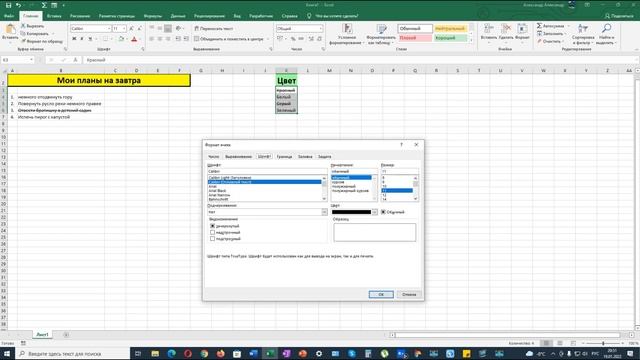Click Copy (Копировать) in clipboard group
640x360 pixels.
click(x=35, y=33)
